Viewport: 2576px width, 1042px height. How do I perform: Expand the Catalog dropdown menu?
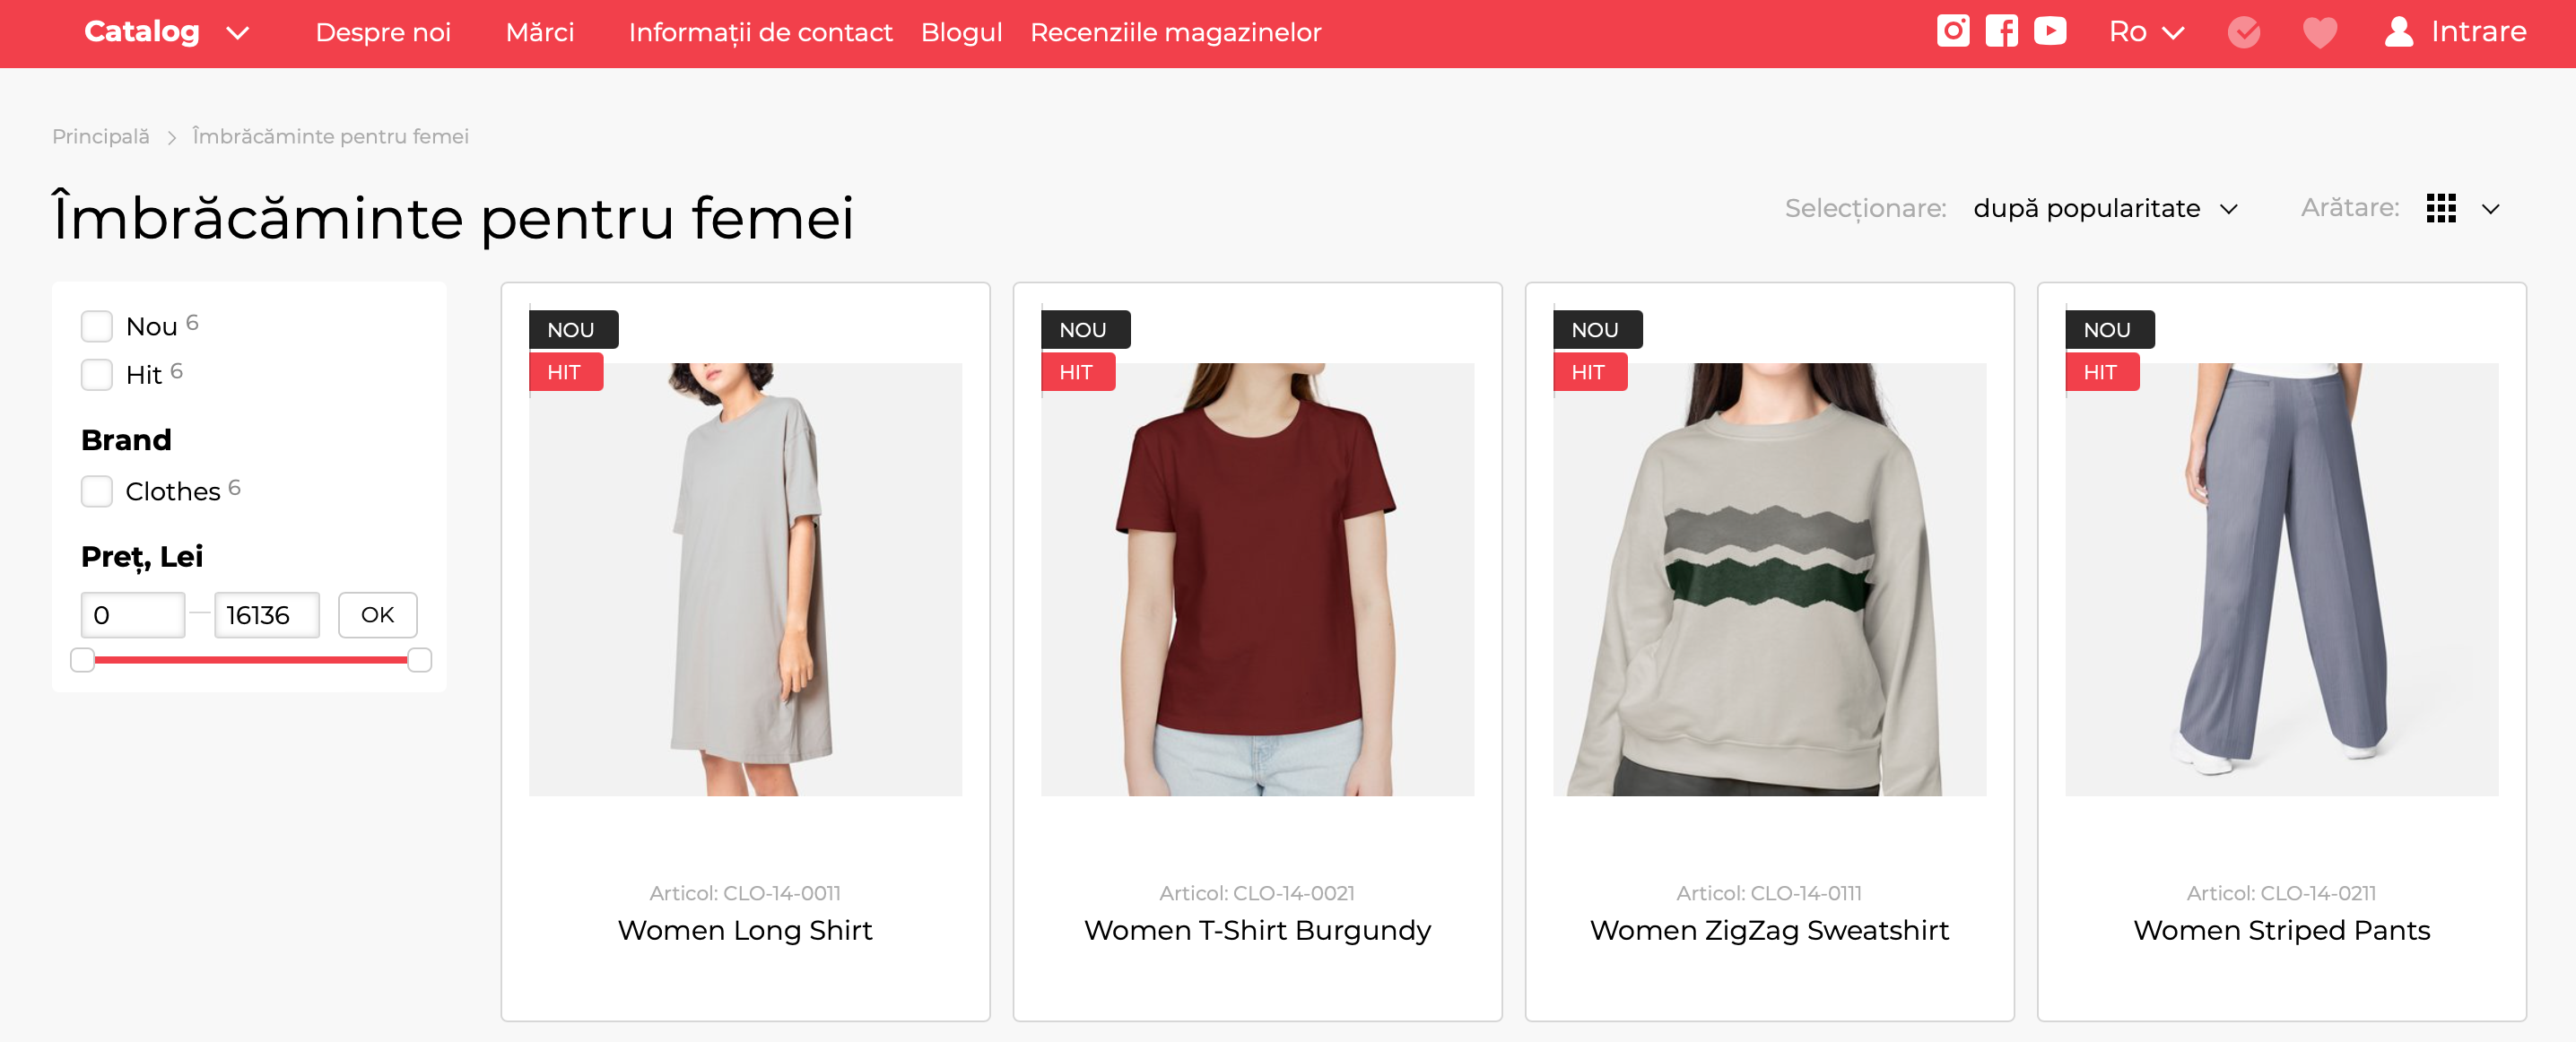coord(166,32)
